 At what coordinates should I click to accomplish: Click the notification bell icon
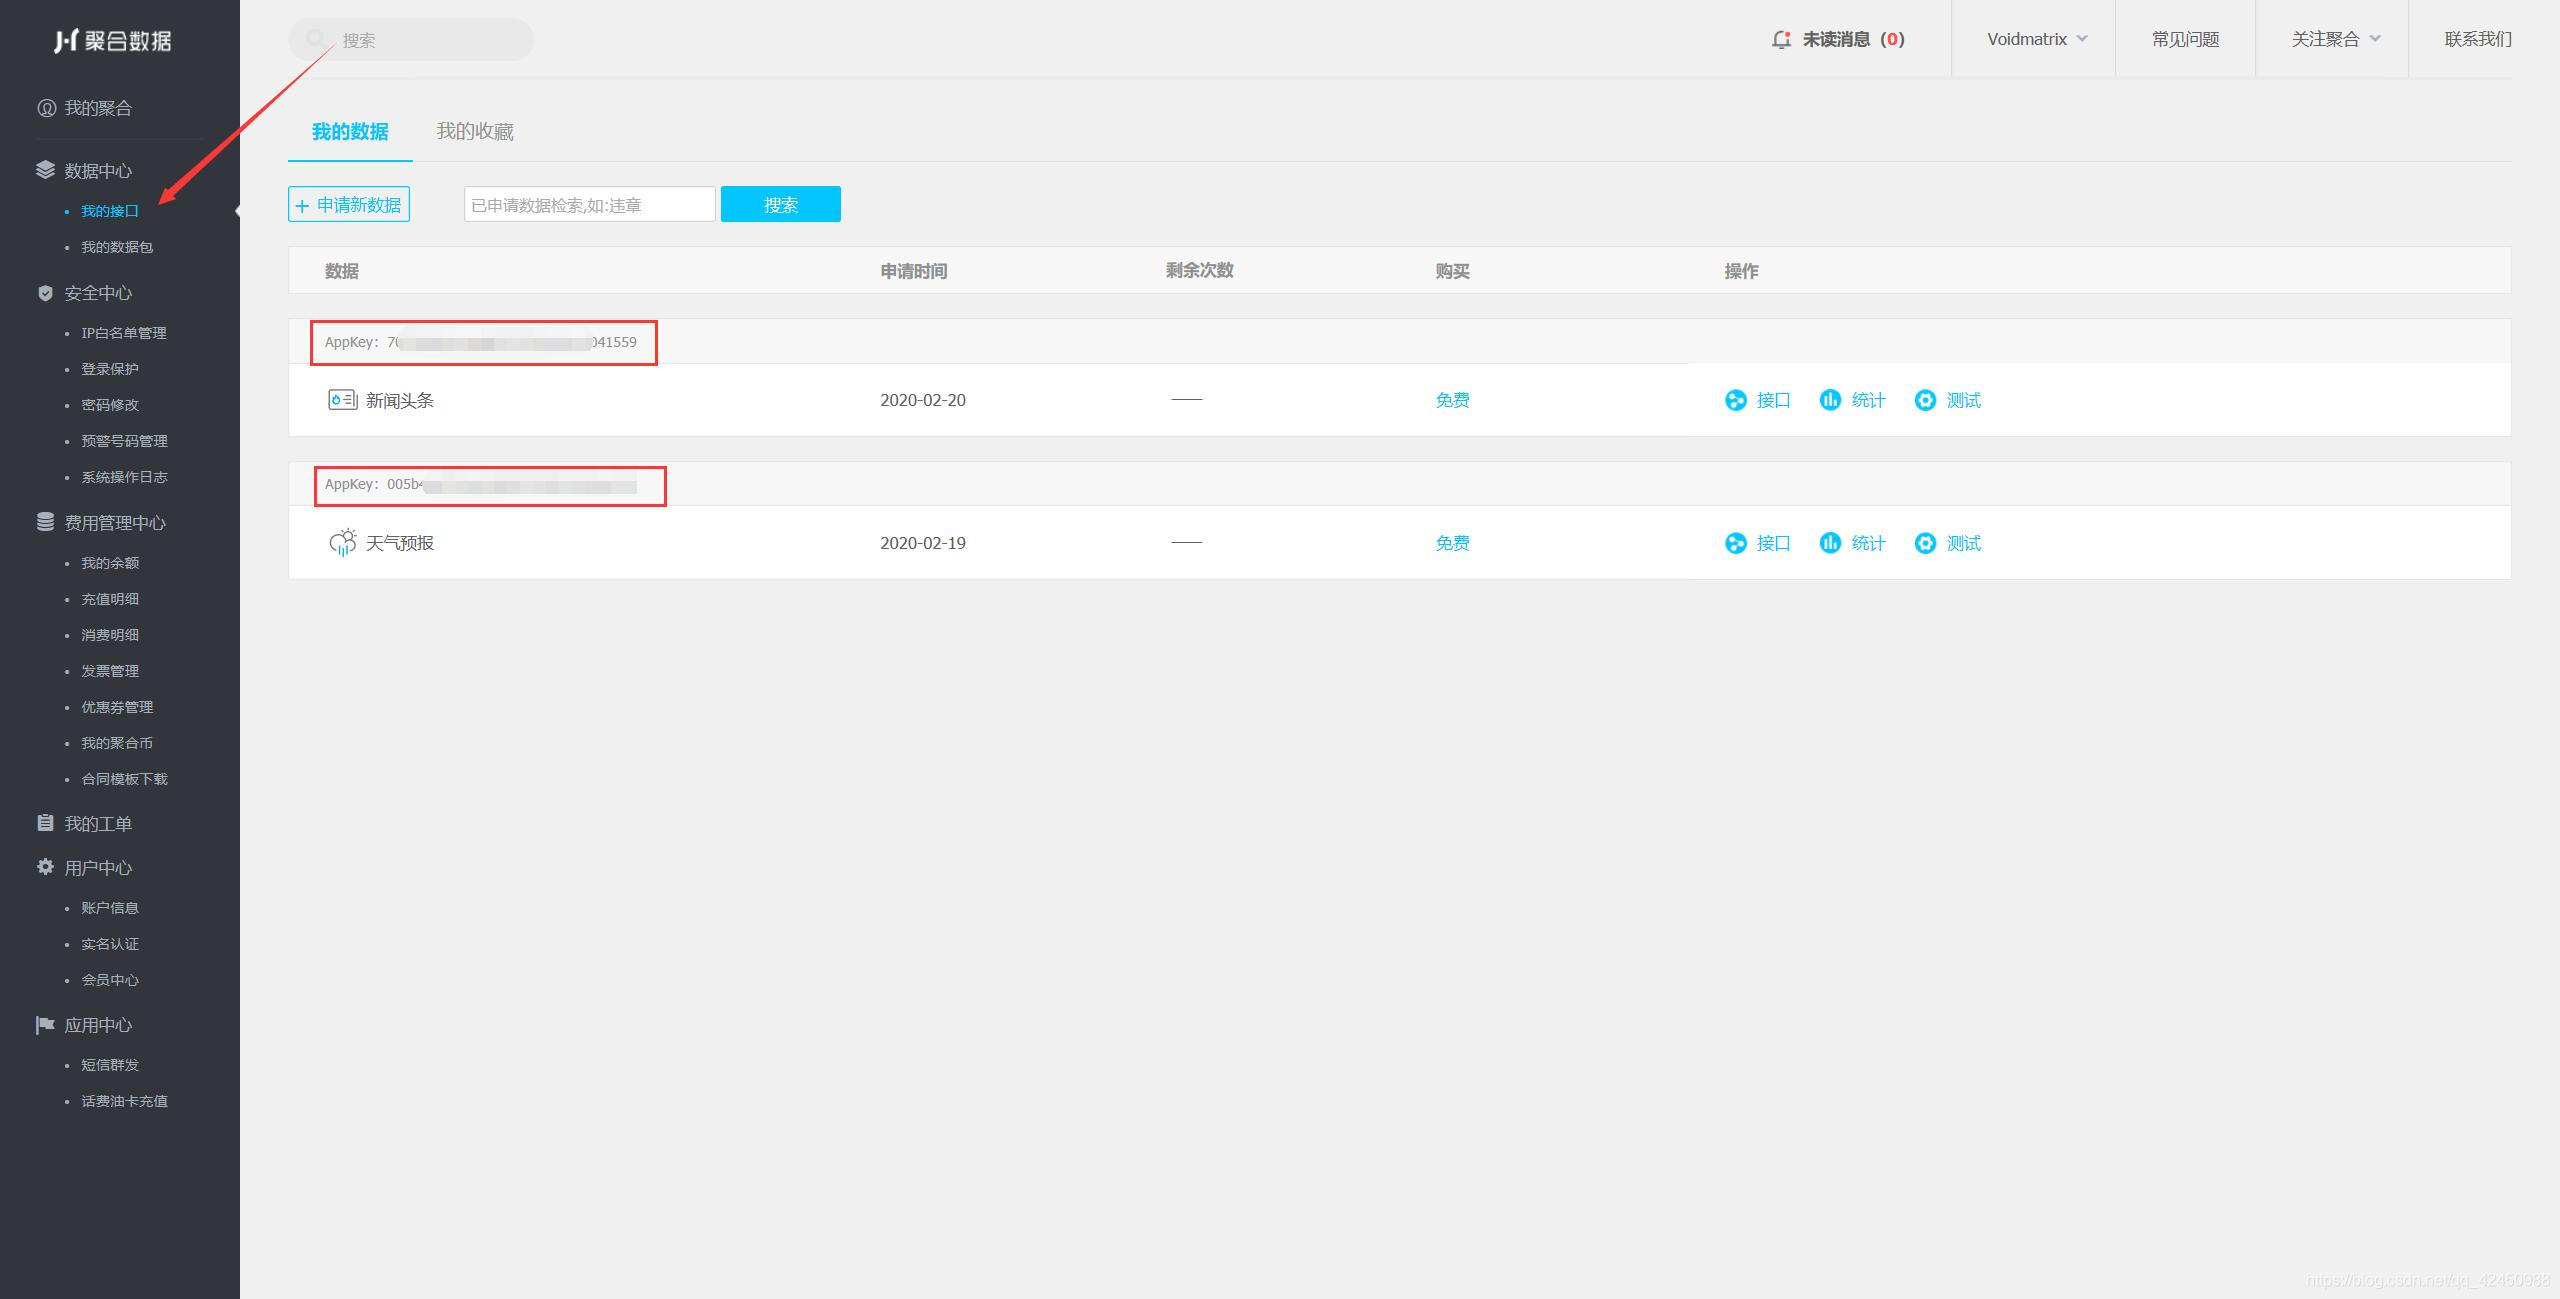(1780, 39)
